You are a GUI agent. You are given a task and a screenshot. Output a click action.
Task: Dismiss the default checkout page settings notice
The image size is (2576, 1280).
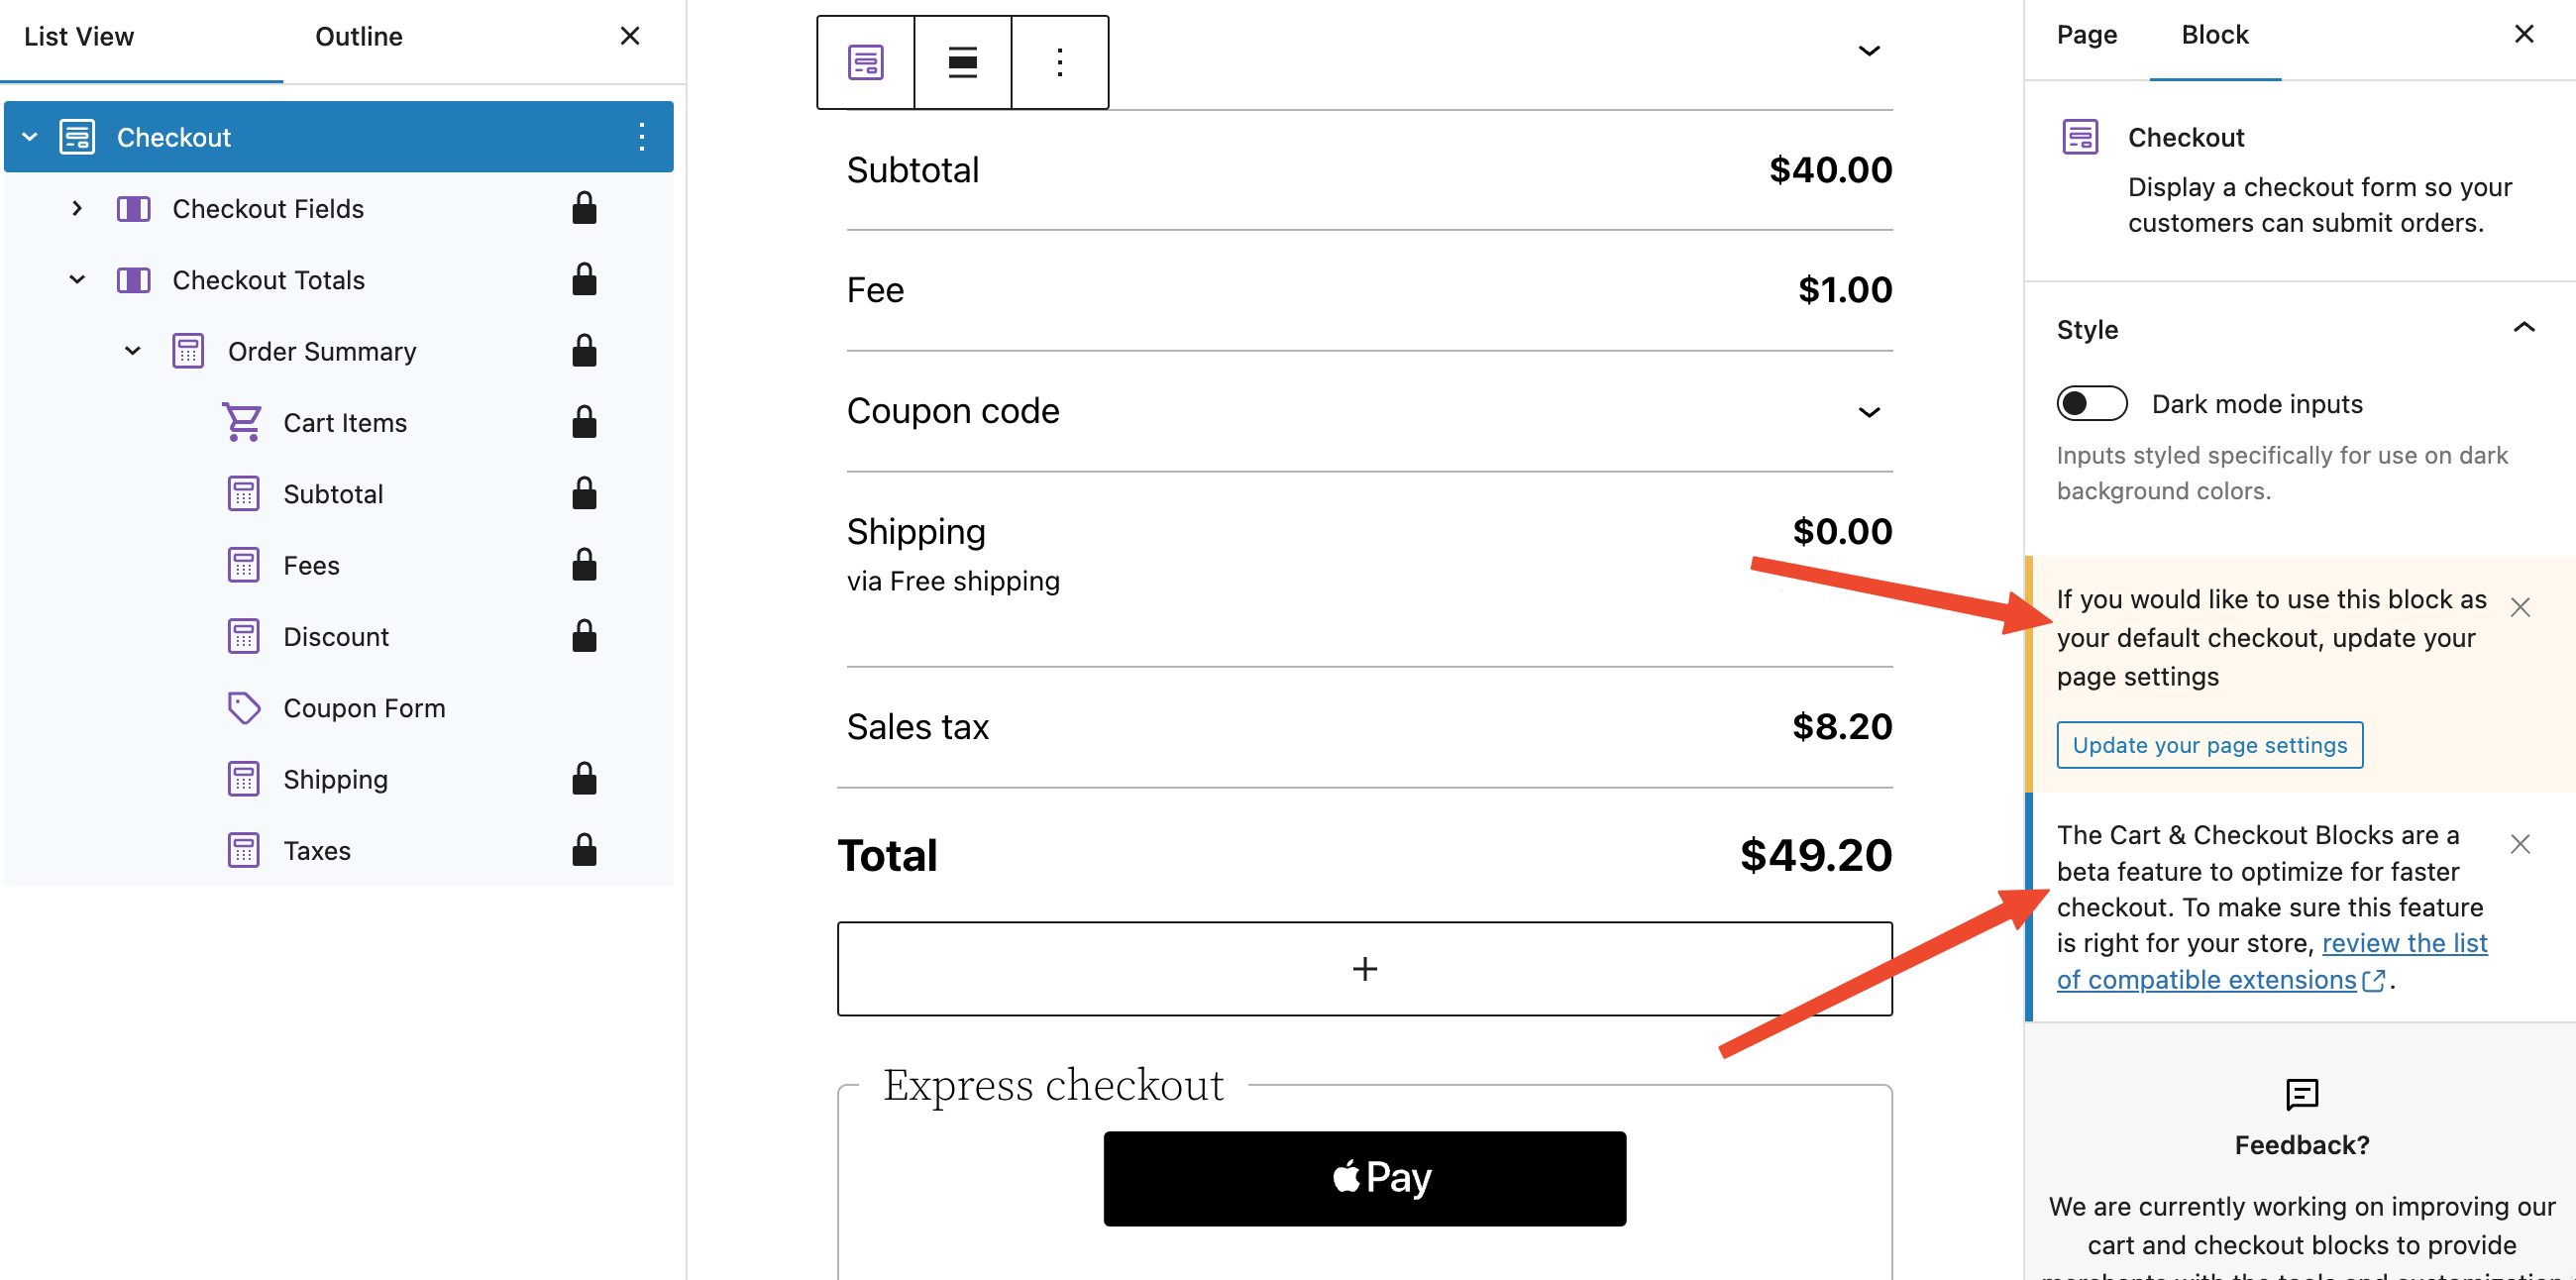2520,607
